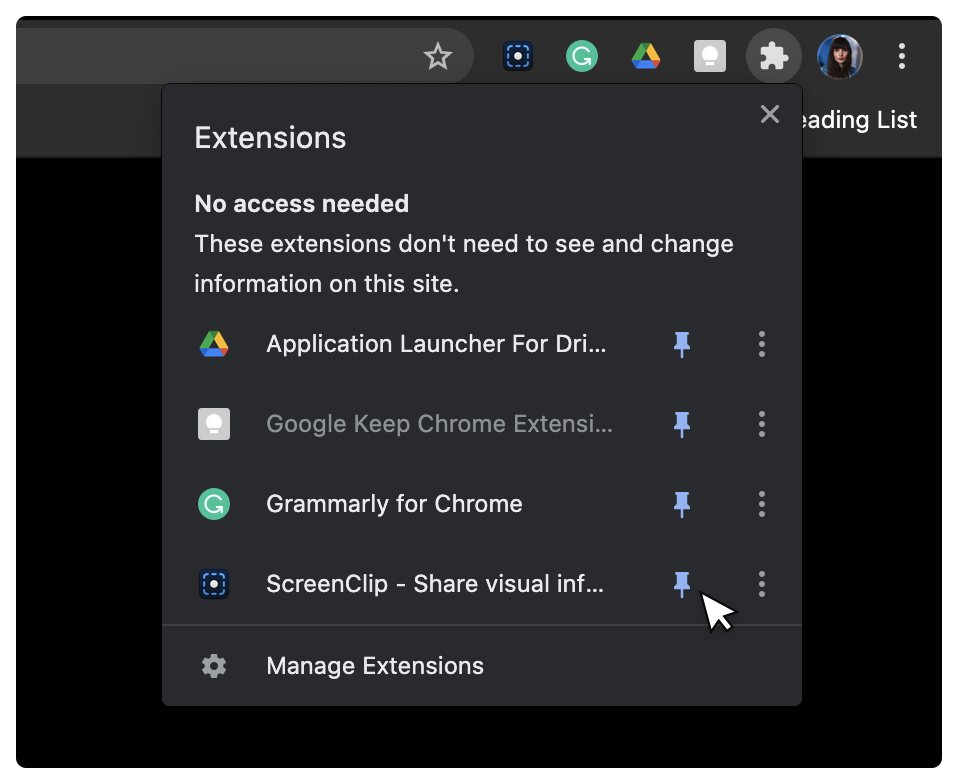
Task: Open more actions for Application Launcher For Drive
Action: (762, 344)
